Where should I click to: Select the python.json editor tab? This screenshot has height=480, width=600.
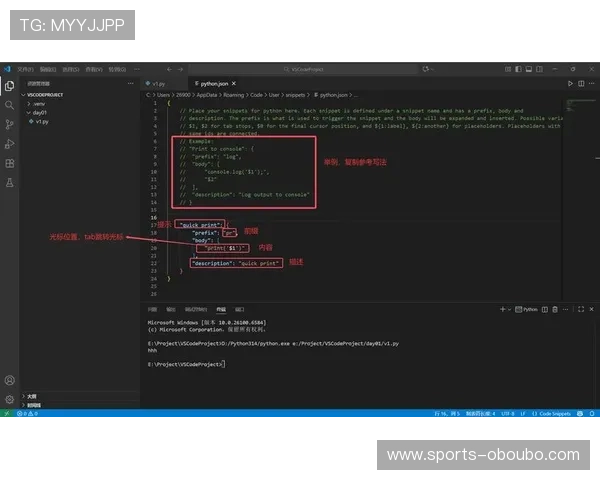[x=214, y=84]
